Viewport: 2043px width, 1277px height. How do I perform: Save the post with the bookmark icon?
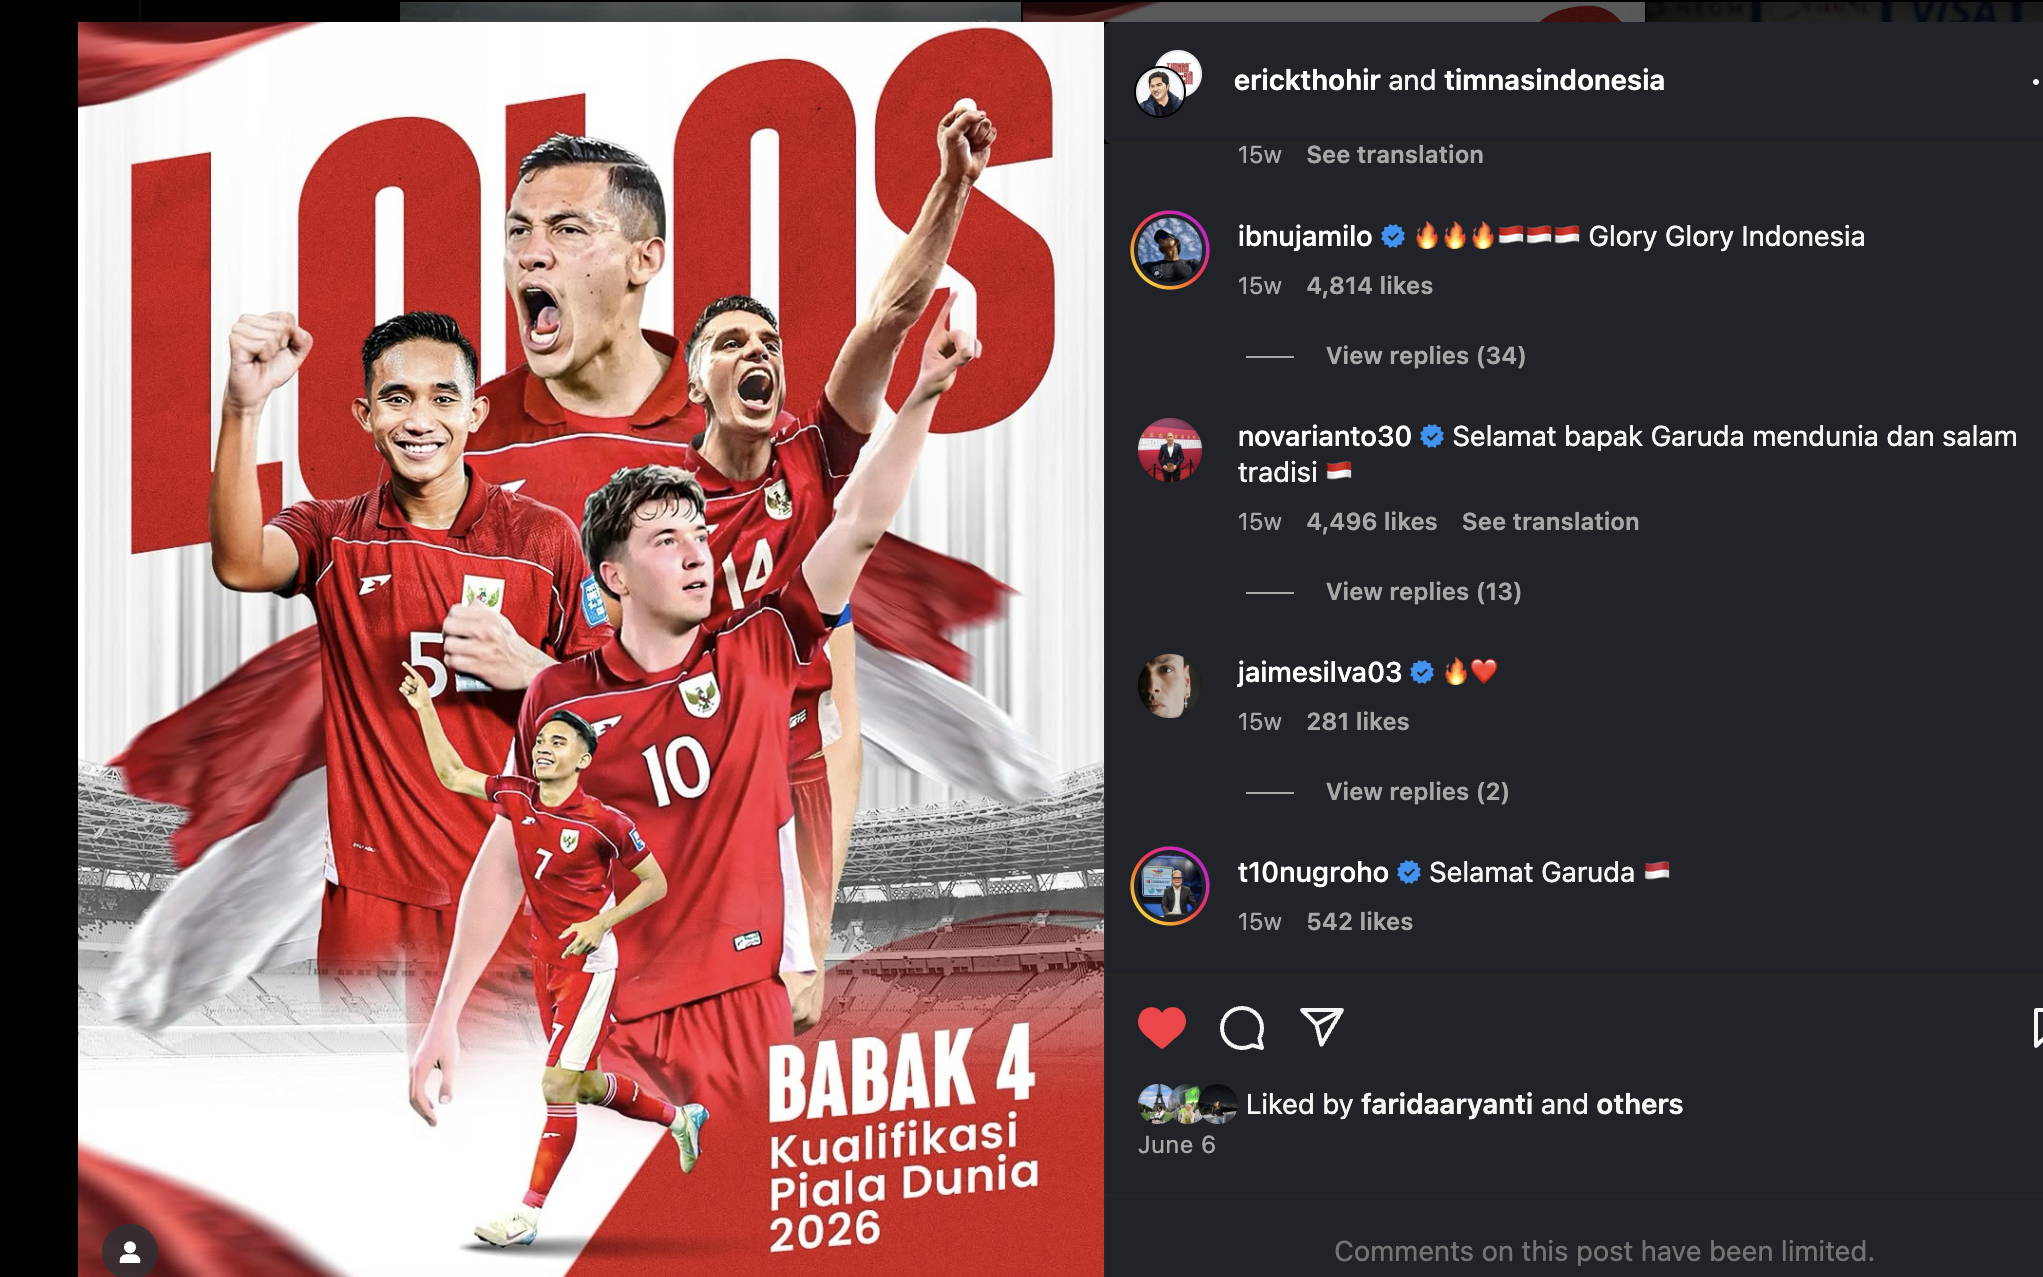pos(2037,1028)
